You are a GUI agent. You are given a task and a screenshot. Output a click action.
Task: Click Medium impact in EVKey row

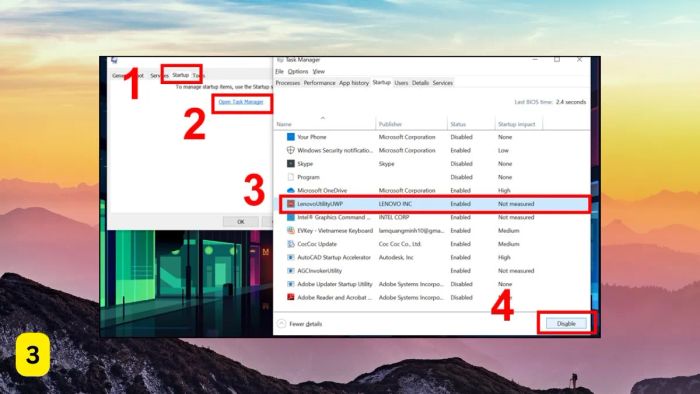pos(508,231)
